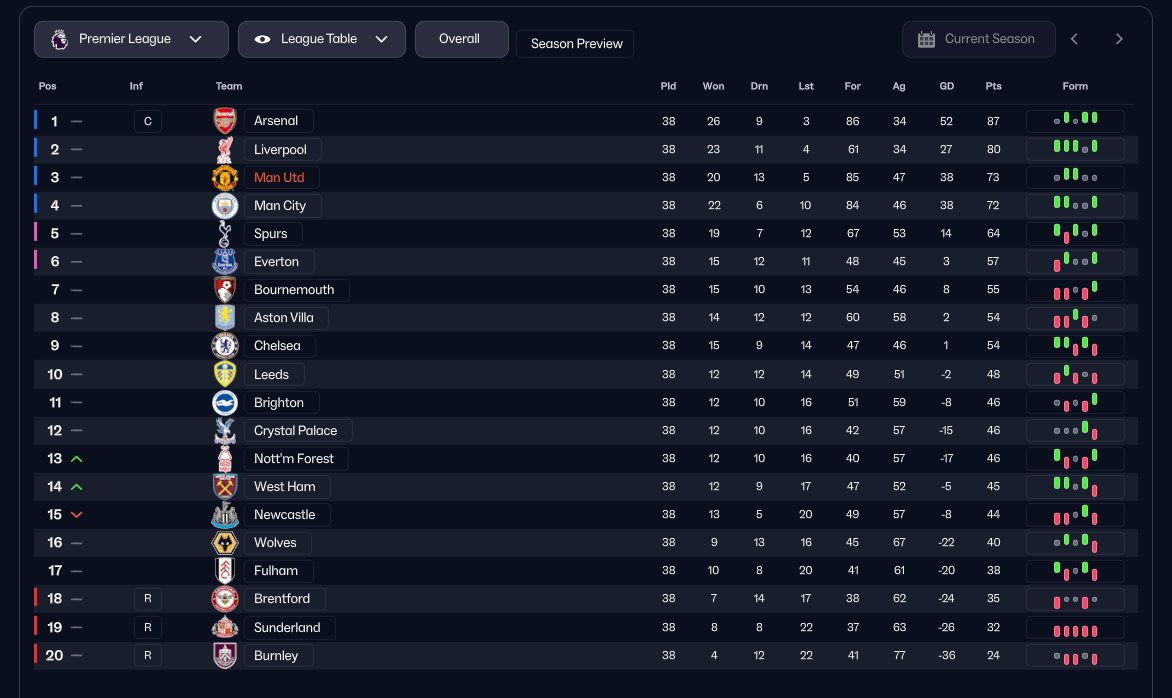
Task: Click Burnley's relegation R info badge
Action: point(147,656)
